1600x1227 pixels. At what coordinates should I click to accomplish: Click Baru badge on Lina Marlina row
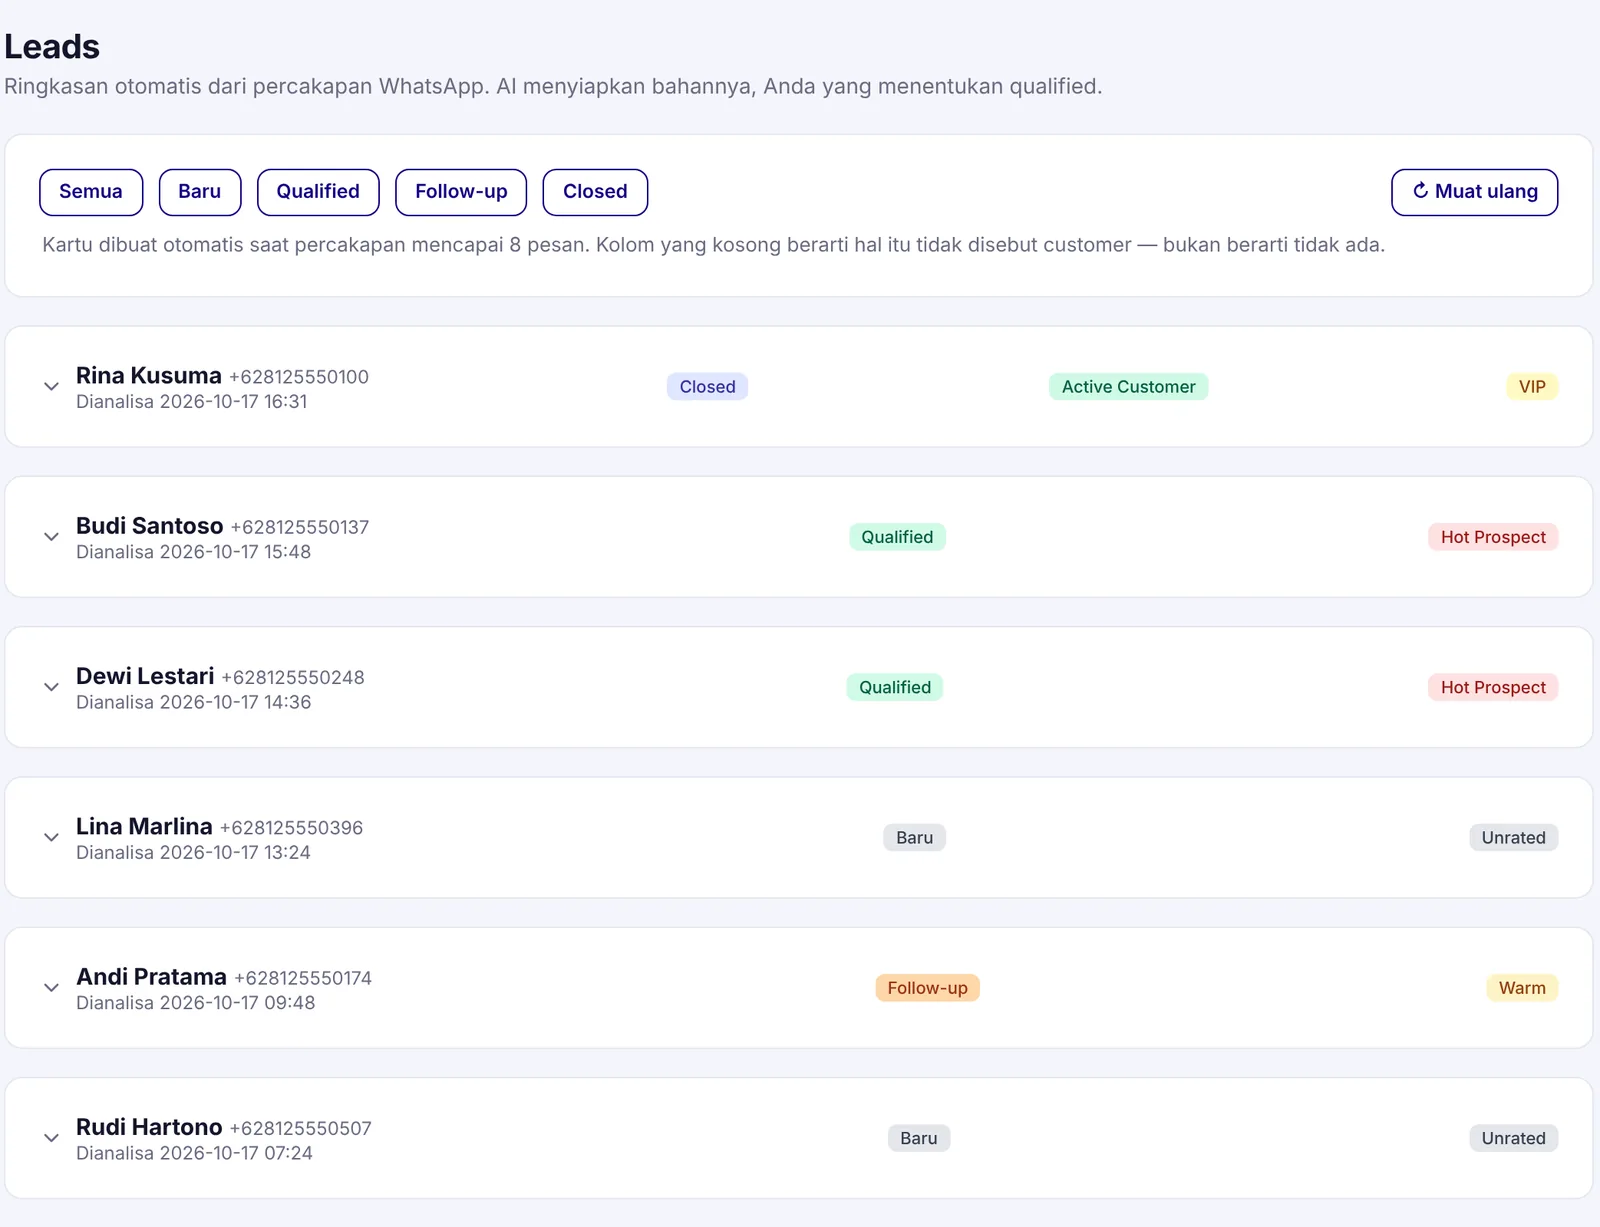(914, 838)
